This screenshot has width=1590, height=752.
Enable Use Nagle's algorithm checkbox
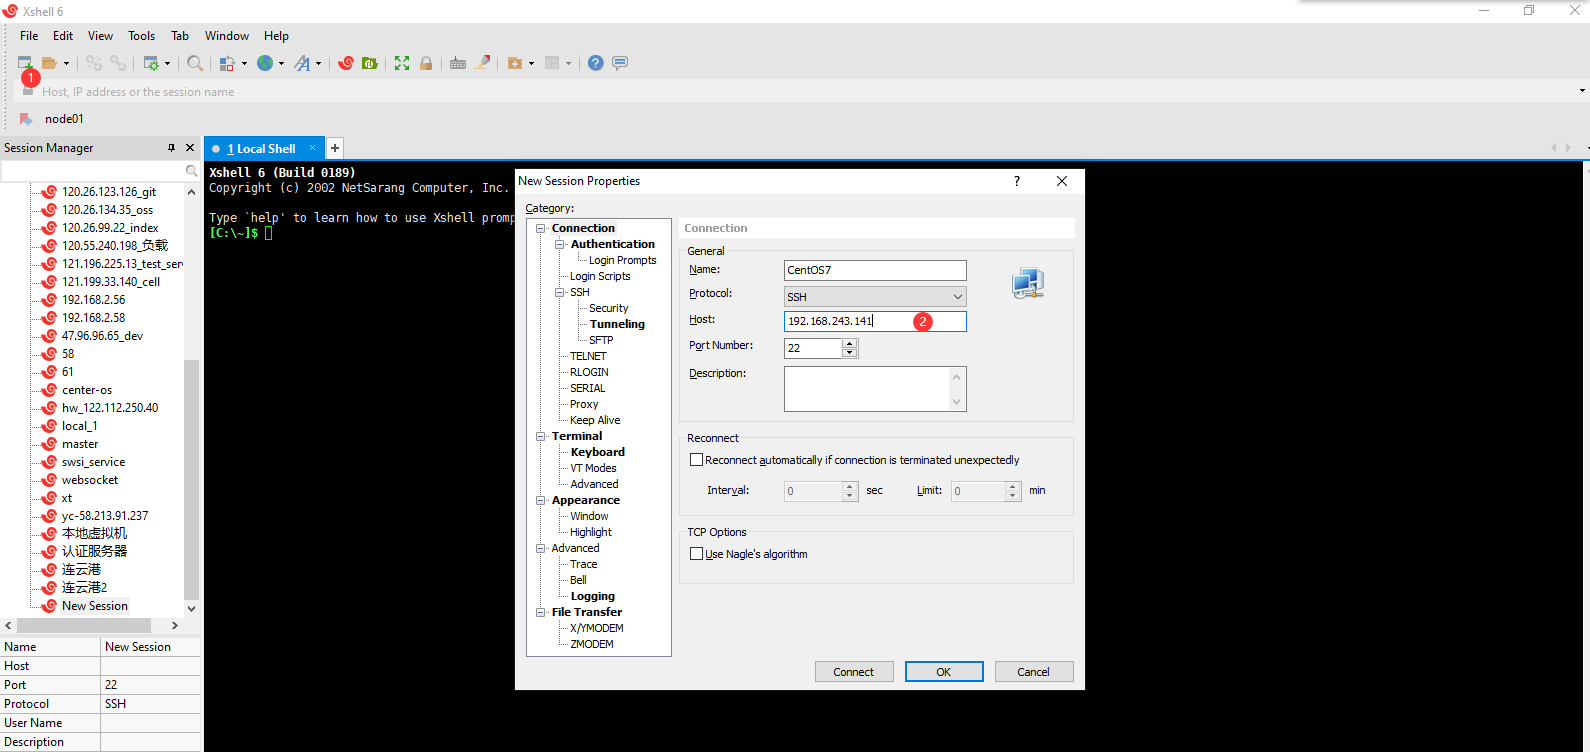[x=697, y=554]
